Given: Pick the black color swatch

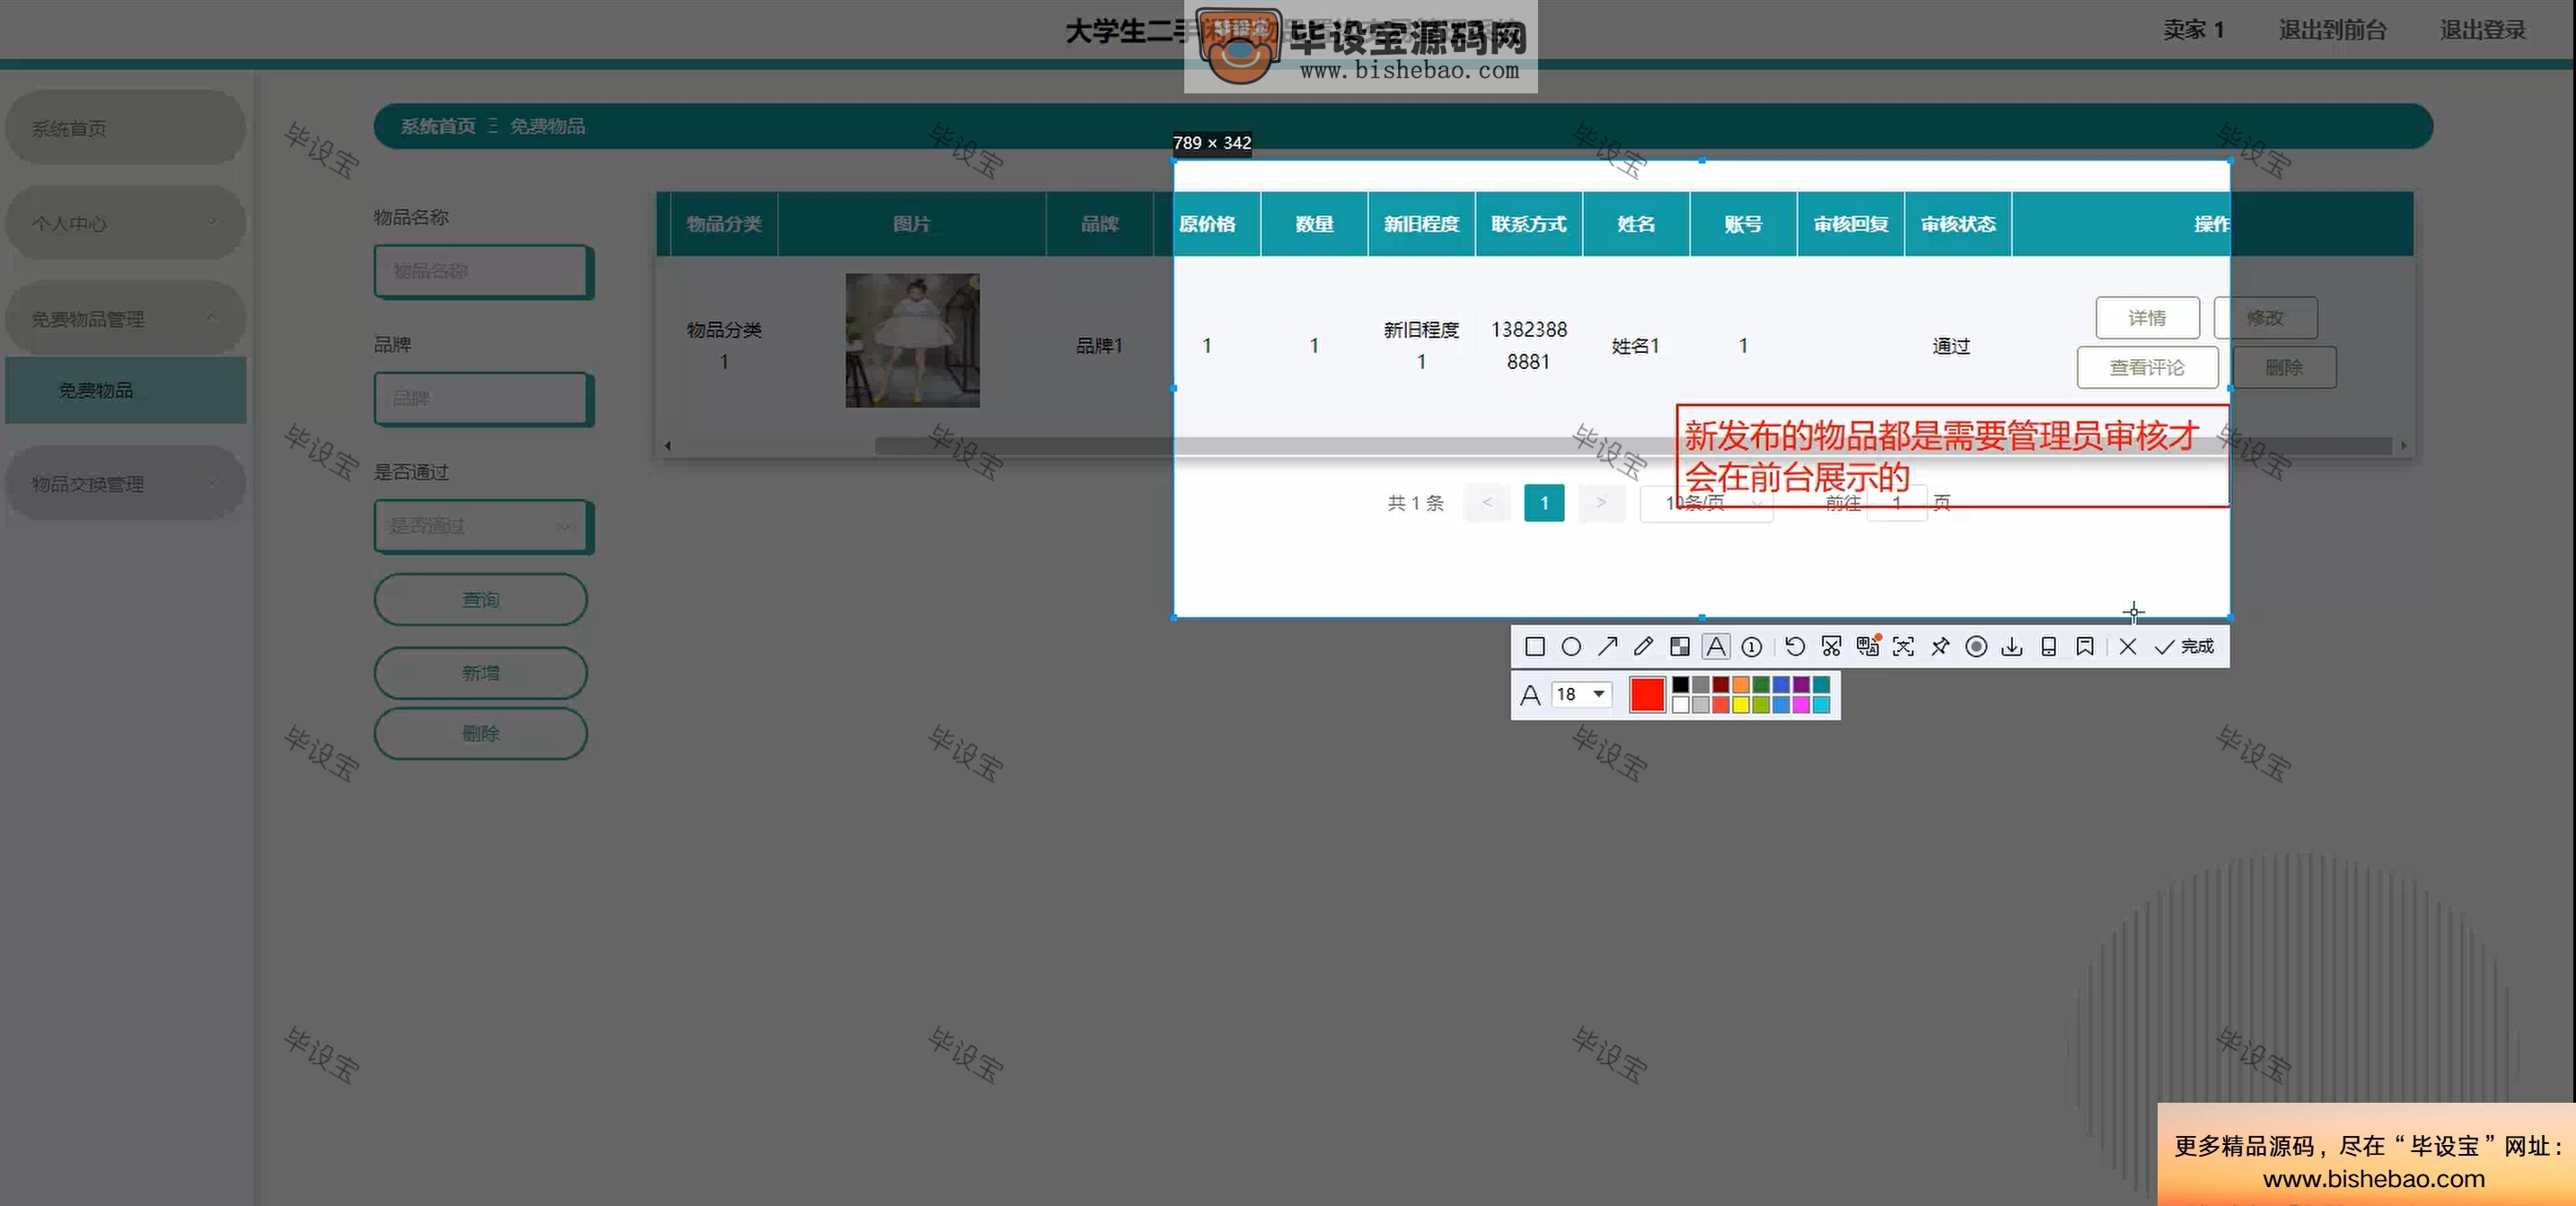Looking at the screenshot, I should pos(1681,685).
